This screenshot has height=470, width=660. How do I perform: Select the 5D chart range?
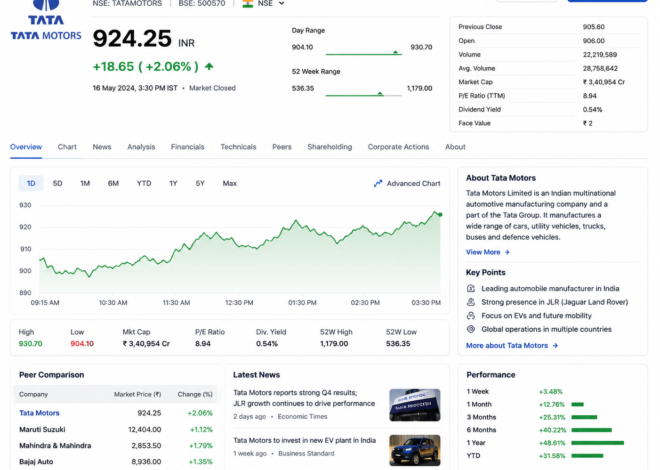pos(57,183)
